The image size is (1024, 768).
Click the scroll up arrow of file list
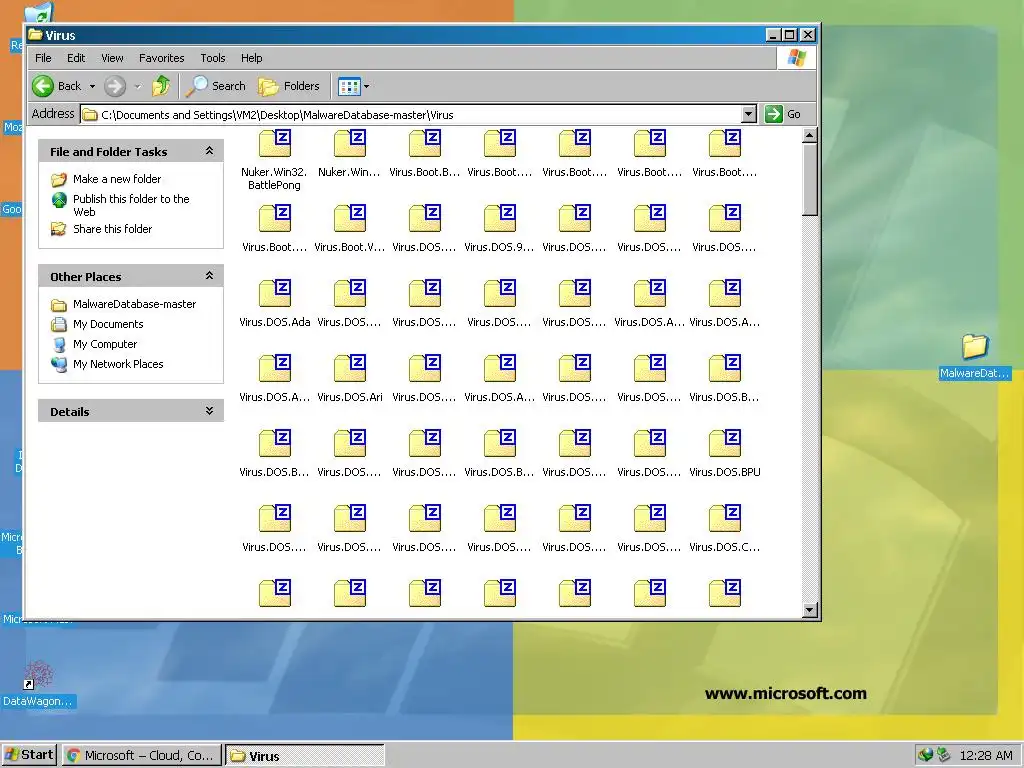pos(810,136)
